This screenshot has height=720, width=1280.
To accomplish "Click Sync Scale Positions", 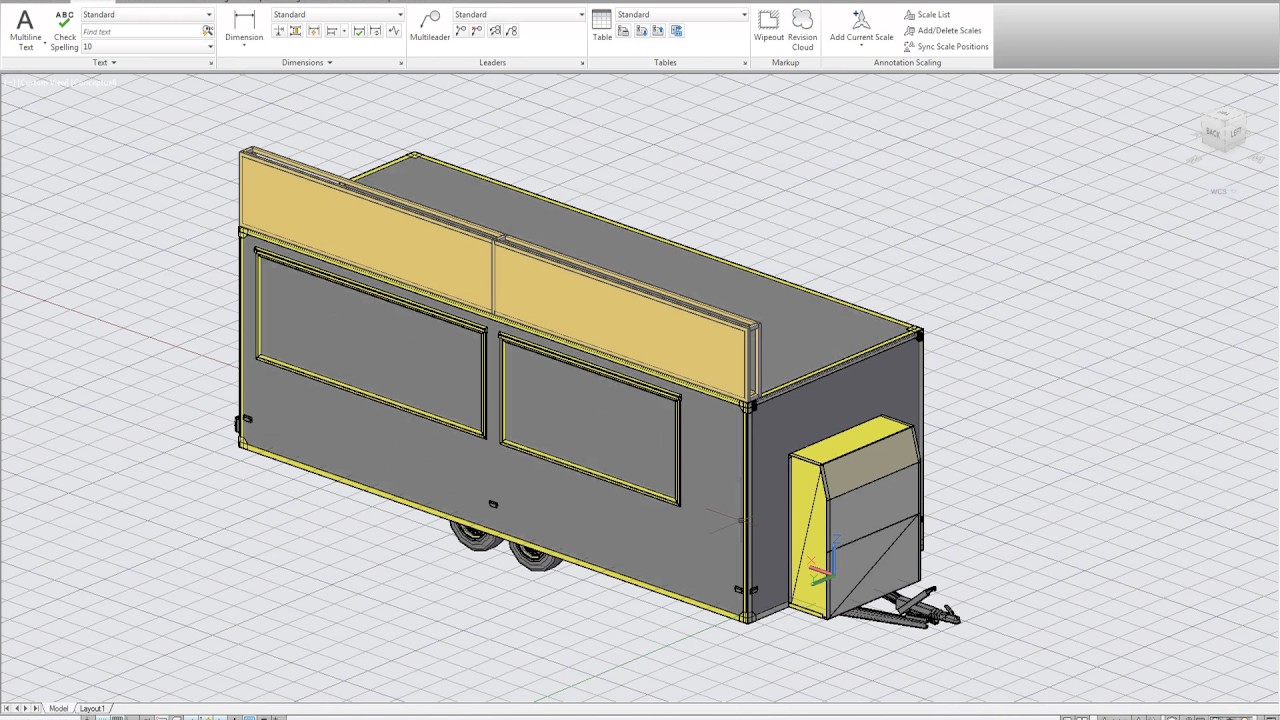I will 946,47.
